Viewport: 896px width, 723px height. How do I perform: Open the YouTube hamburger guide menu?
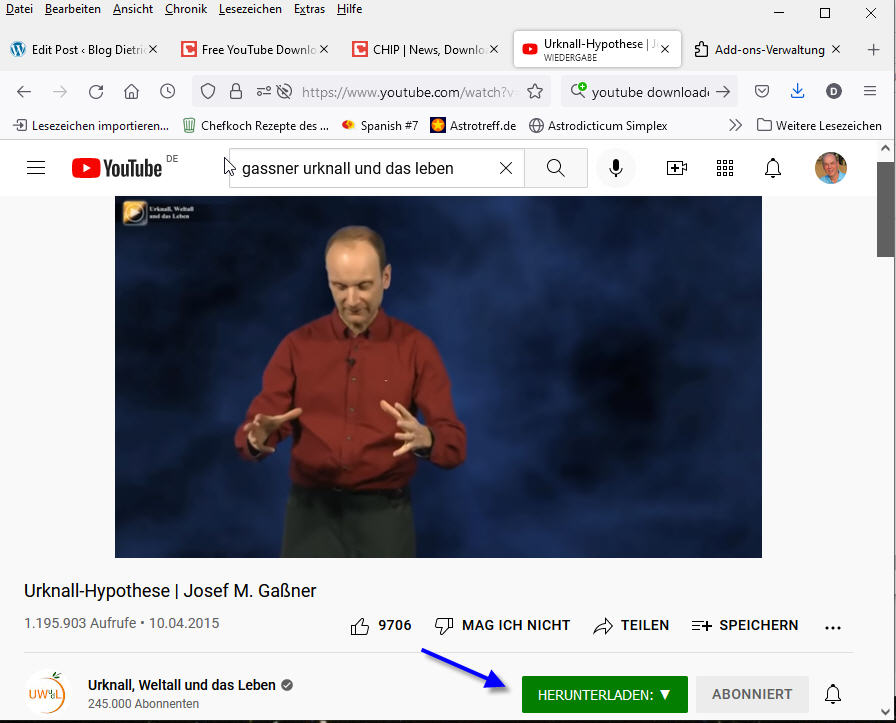(x=36, y=168)
